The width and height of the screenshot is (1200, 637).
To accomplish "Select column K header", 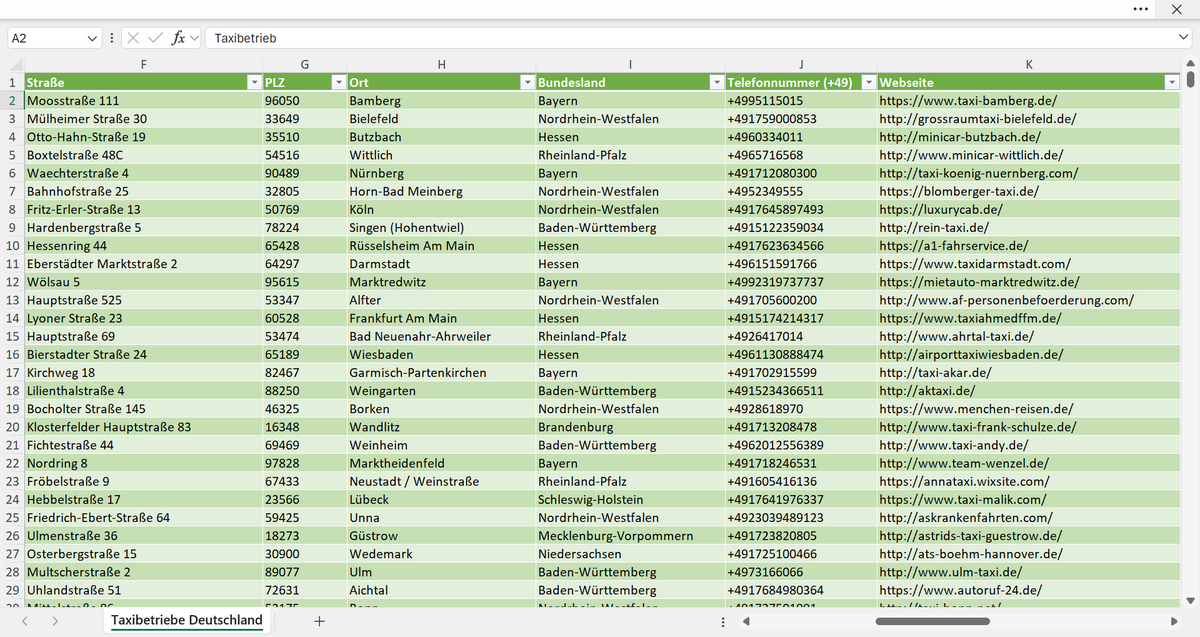I will tap(1029, 64).
